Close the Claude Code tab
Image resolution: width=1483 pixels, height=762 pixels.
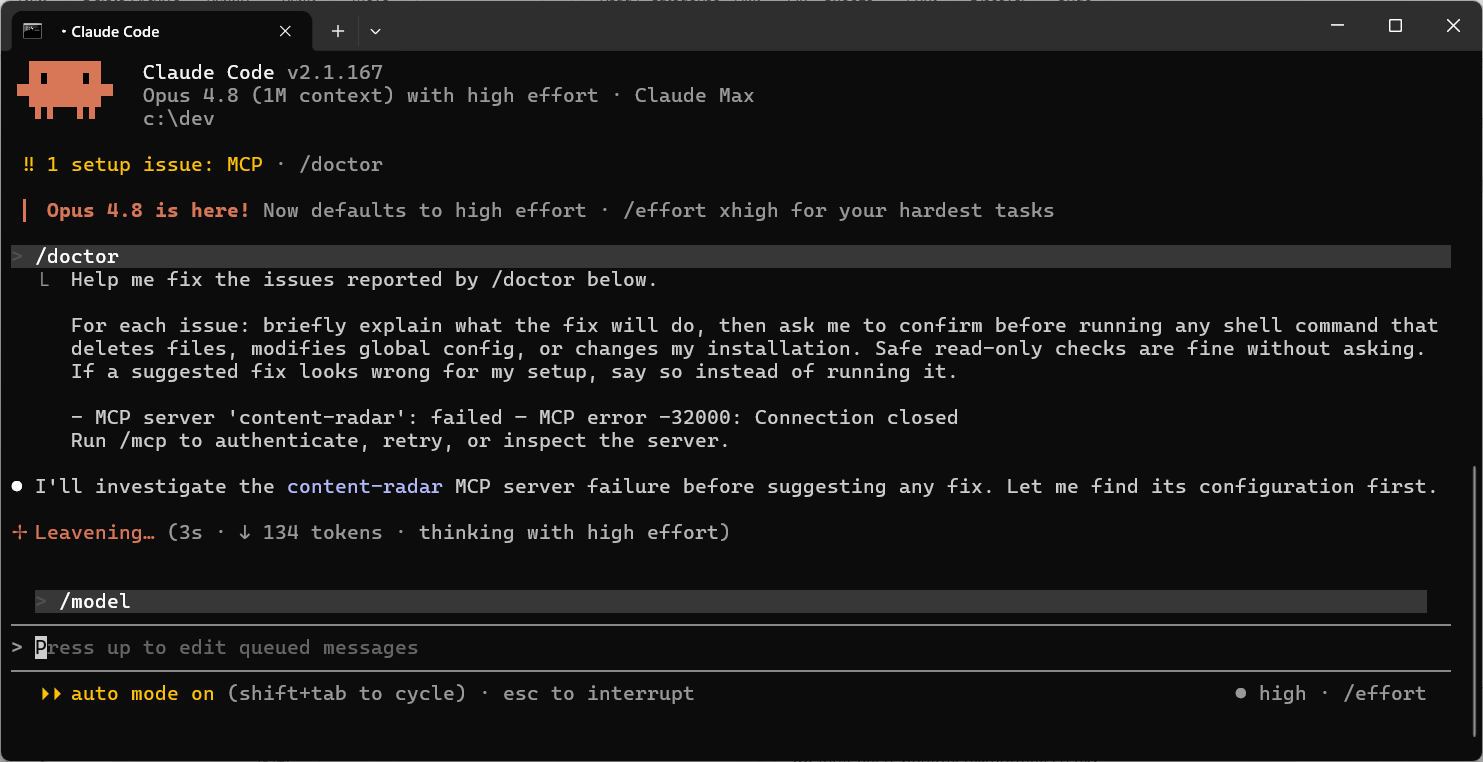(x=285, y=31)
